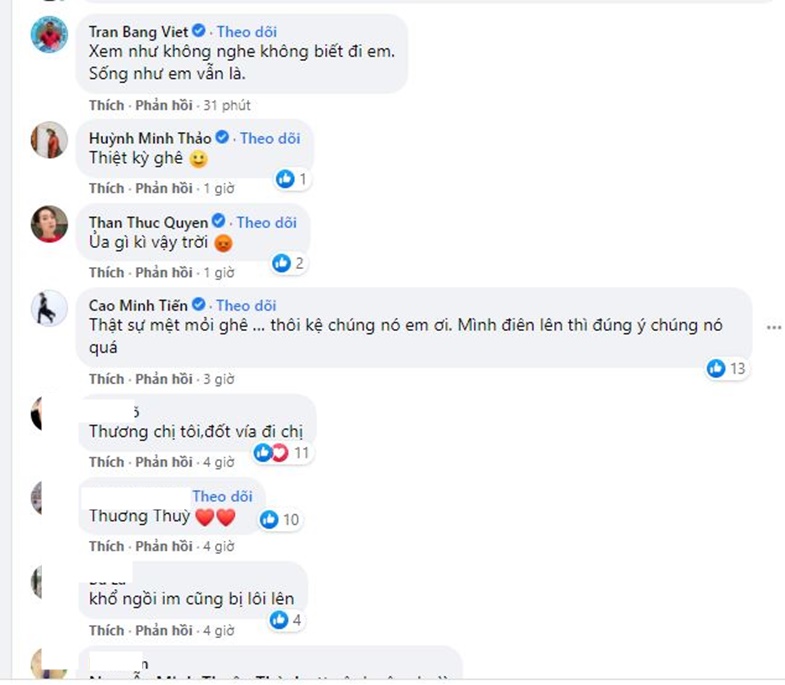Reply to Huỳnh Minh Thảo's comment
The image size is (785, 685).
click(164, 188)
